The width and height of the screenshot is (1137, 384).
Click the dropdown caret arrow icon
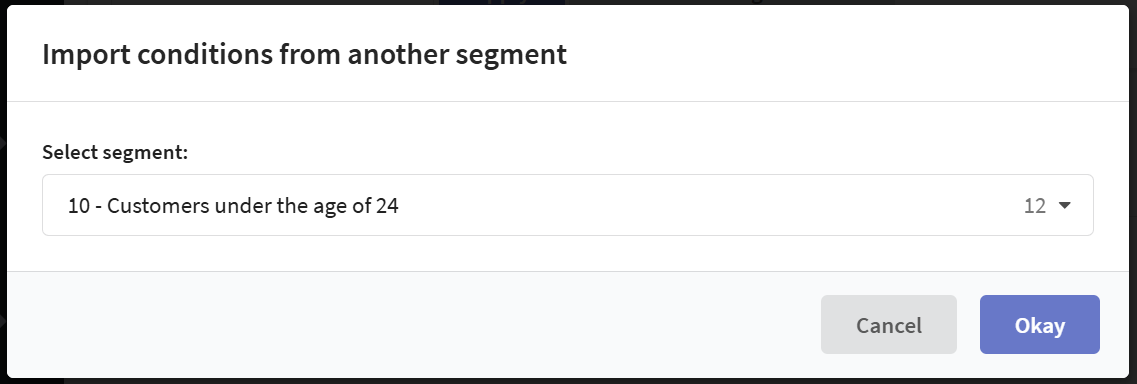pos(1064,206)
